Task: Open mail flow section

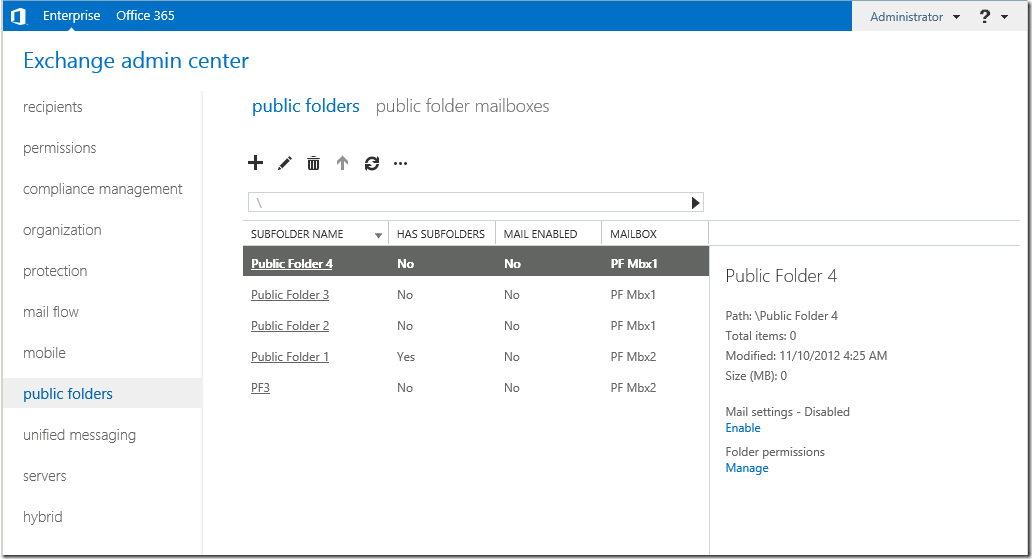Action: (51, 311)
